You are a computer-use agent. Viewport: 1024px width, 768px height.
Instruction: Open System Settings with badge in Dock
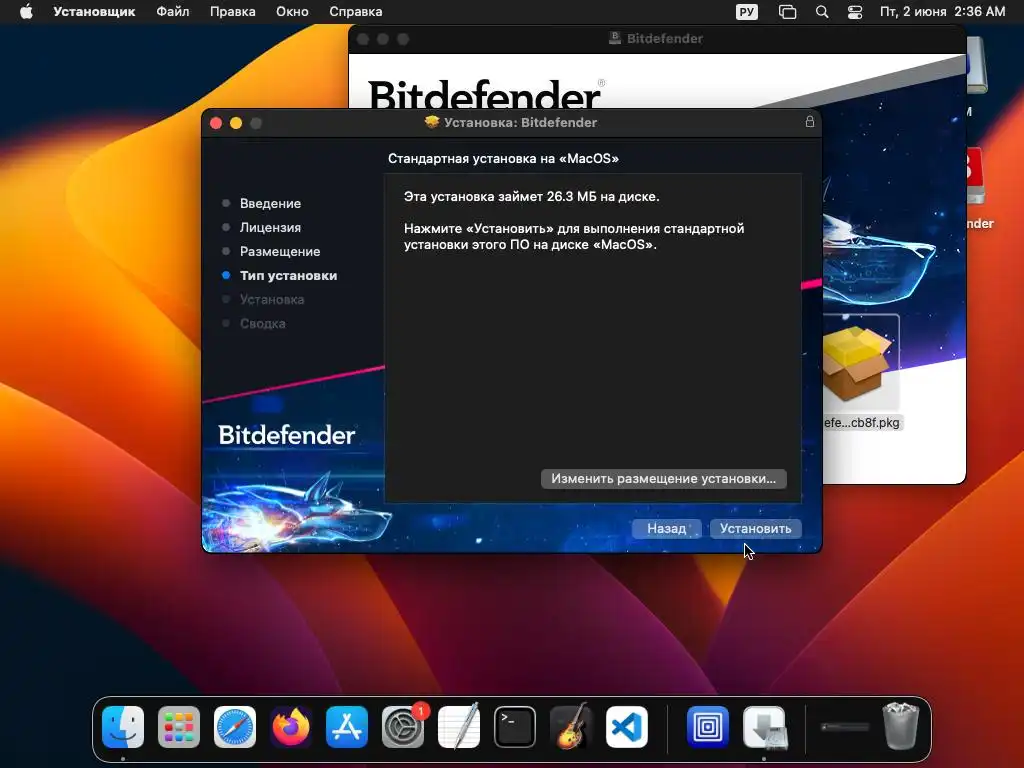click(x=404, y=727)
